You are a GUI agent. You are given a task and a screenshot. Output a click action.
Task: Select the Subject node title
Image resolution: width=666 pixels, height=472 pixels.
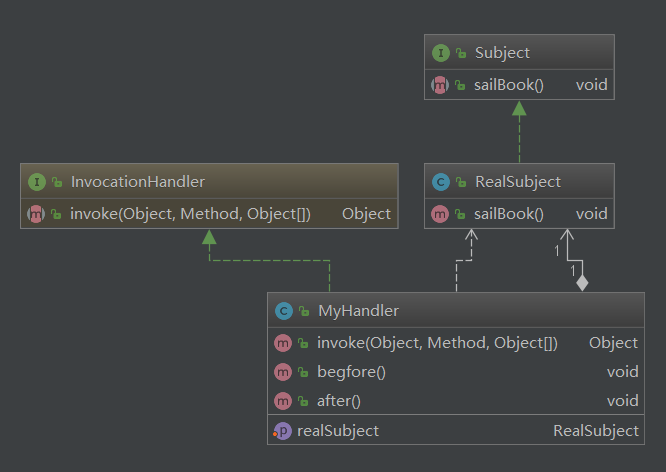[x=502, y=53]
